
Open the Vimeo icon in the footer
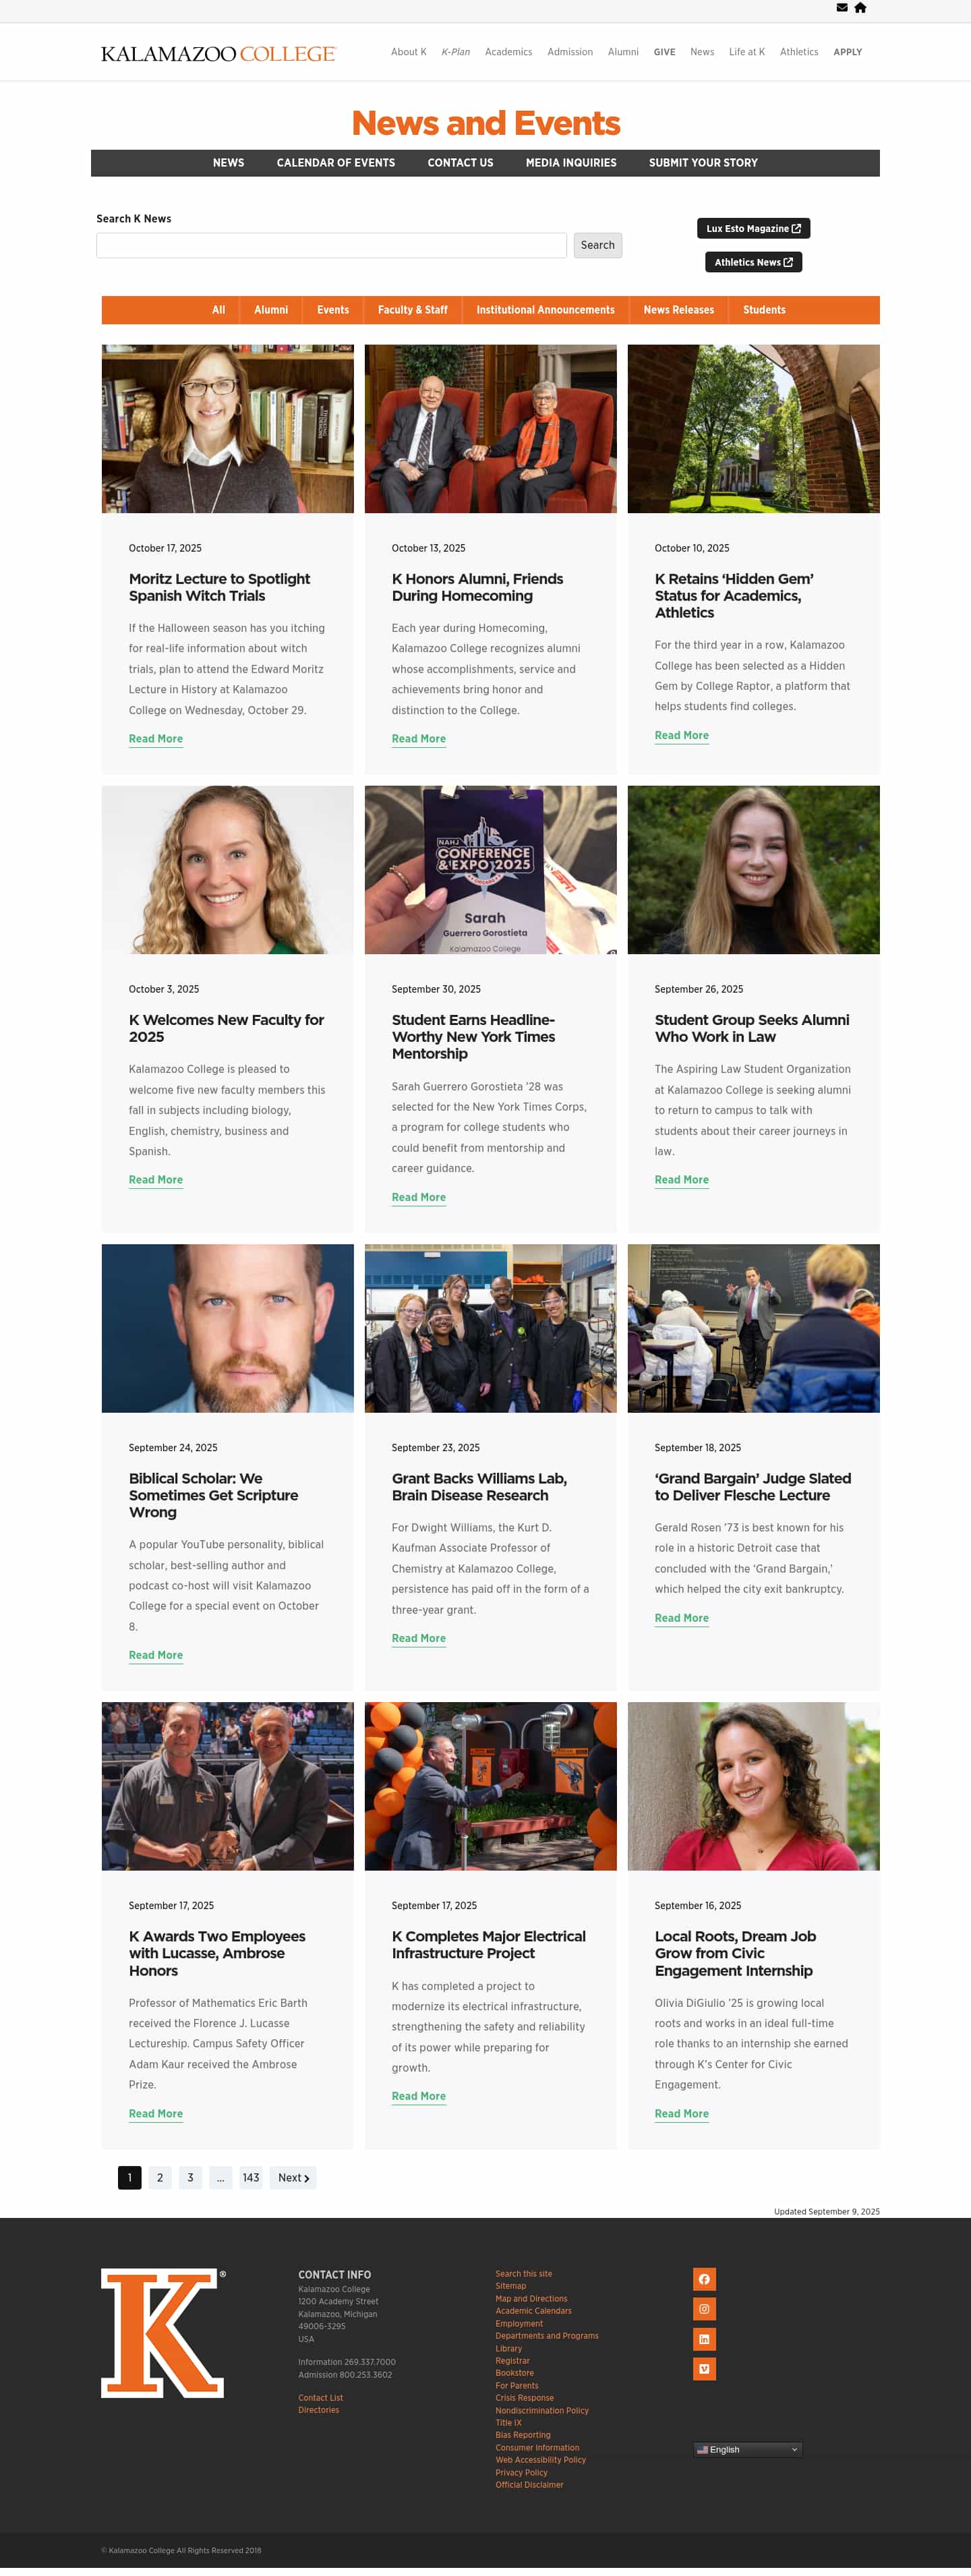point(704,2369)
